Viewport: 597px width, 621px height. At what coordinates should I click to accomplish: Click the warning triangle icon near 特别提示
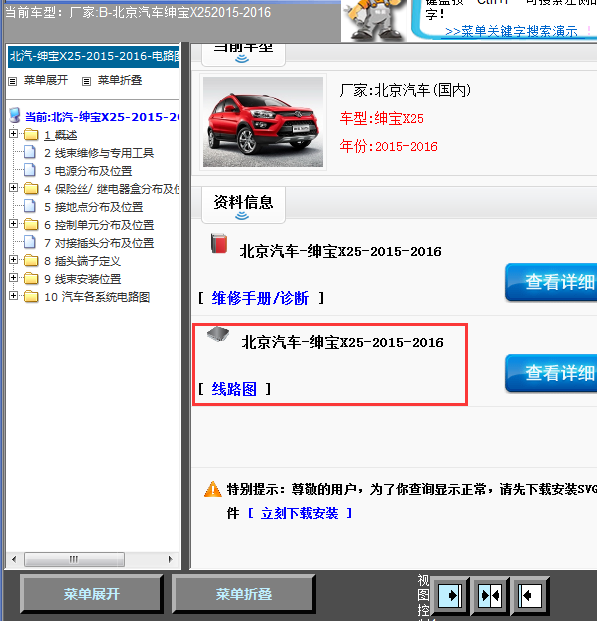pos(213,490)
